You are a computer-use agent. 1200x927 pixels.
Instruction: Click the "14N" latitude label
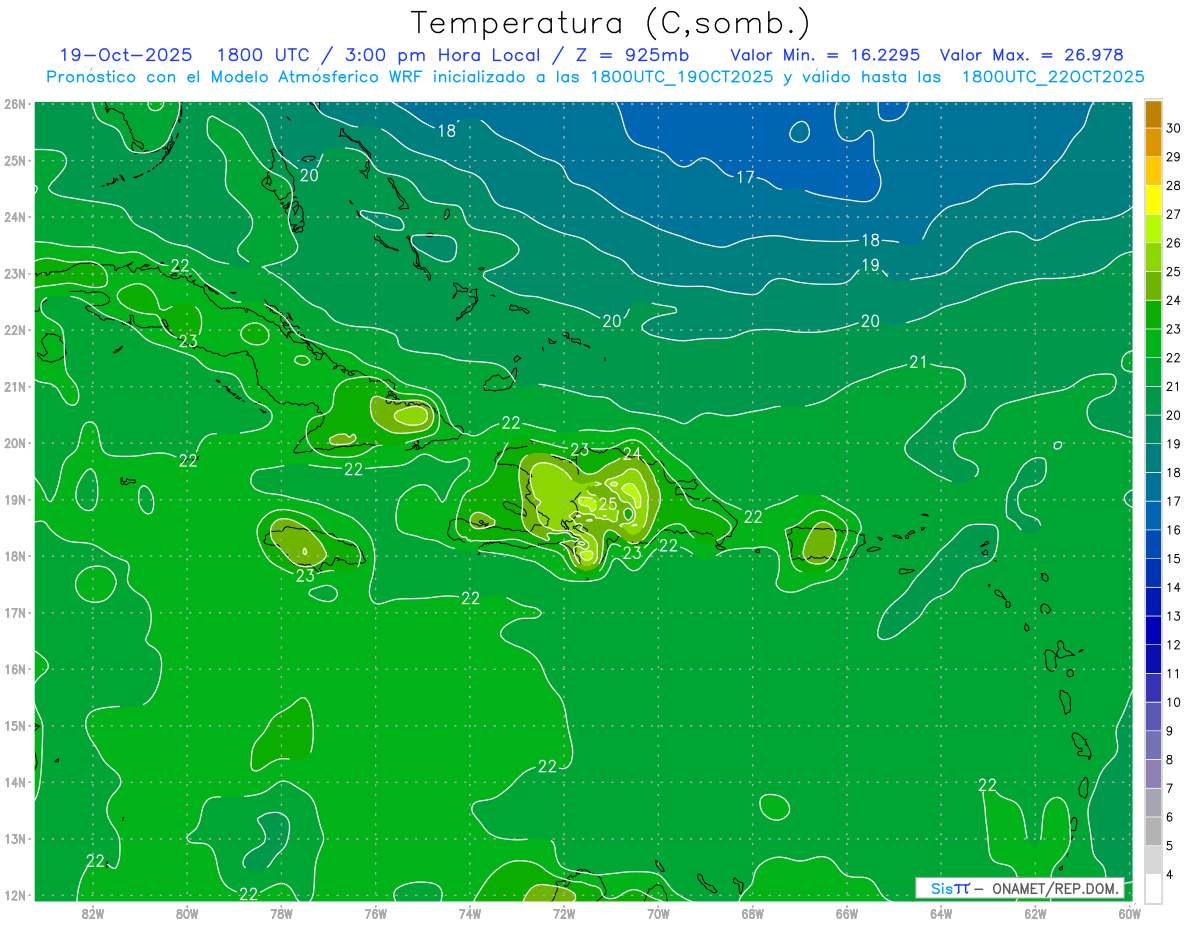pos(15,782)
